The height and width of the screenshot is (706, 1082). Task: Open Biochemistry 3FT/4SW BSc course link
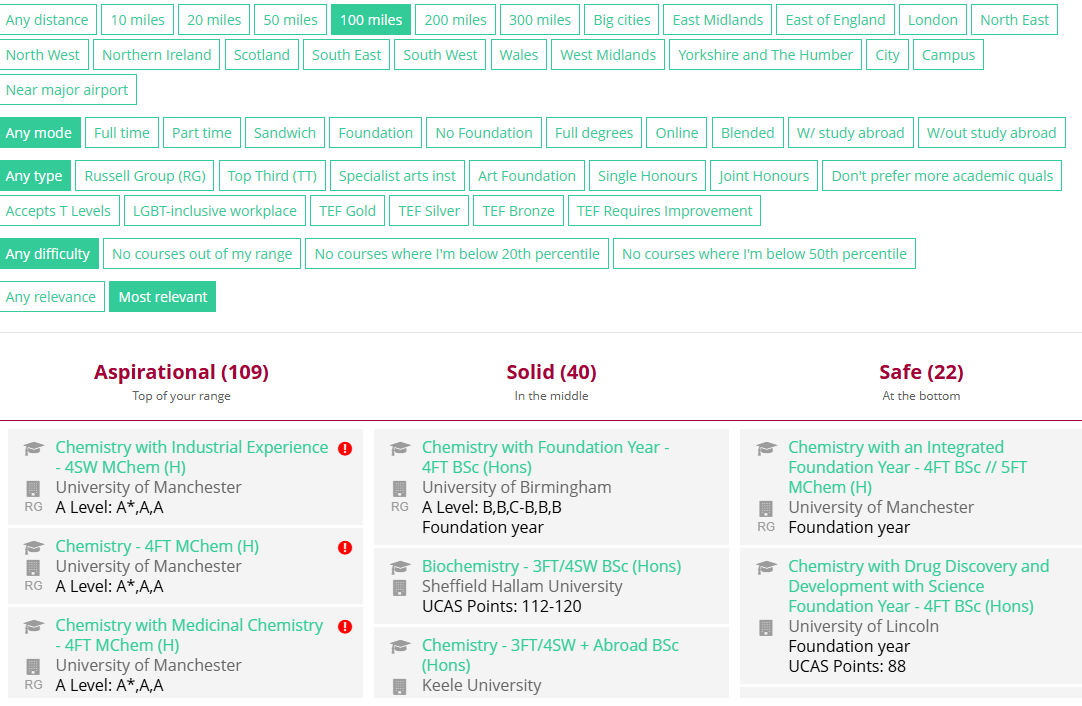coord(551,566)
